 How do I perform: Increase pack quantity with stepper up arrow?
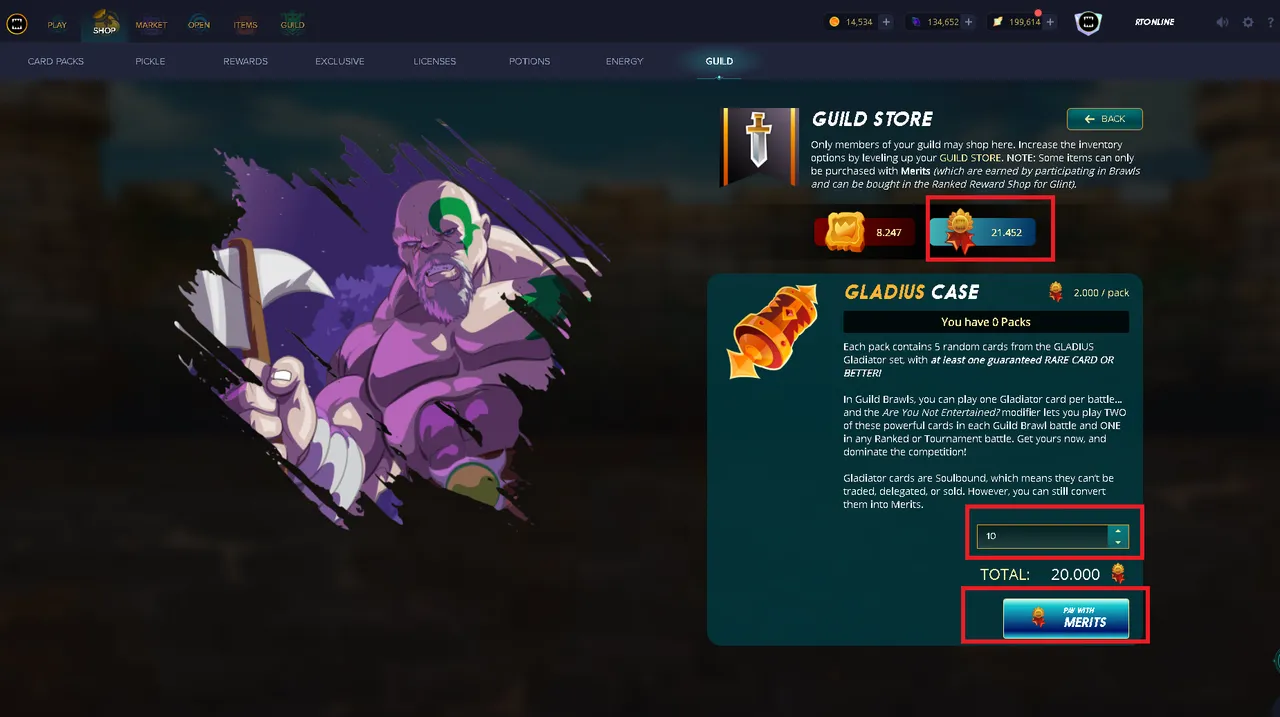1118,531
